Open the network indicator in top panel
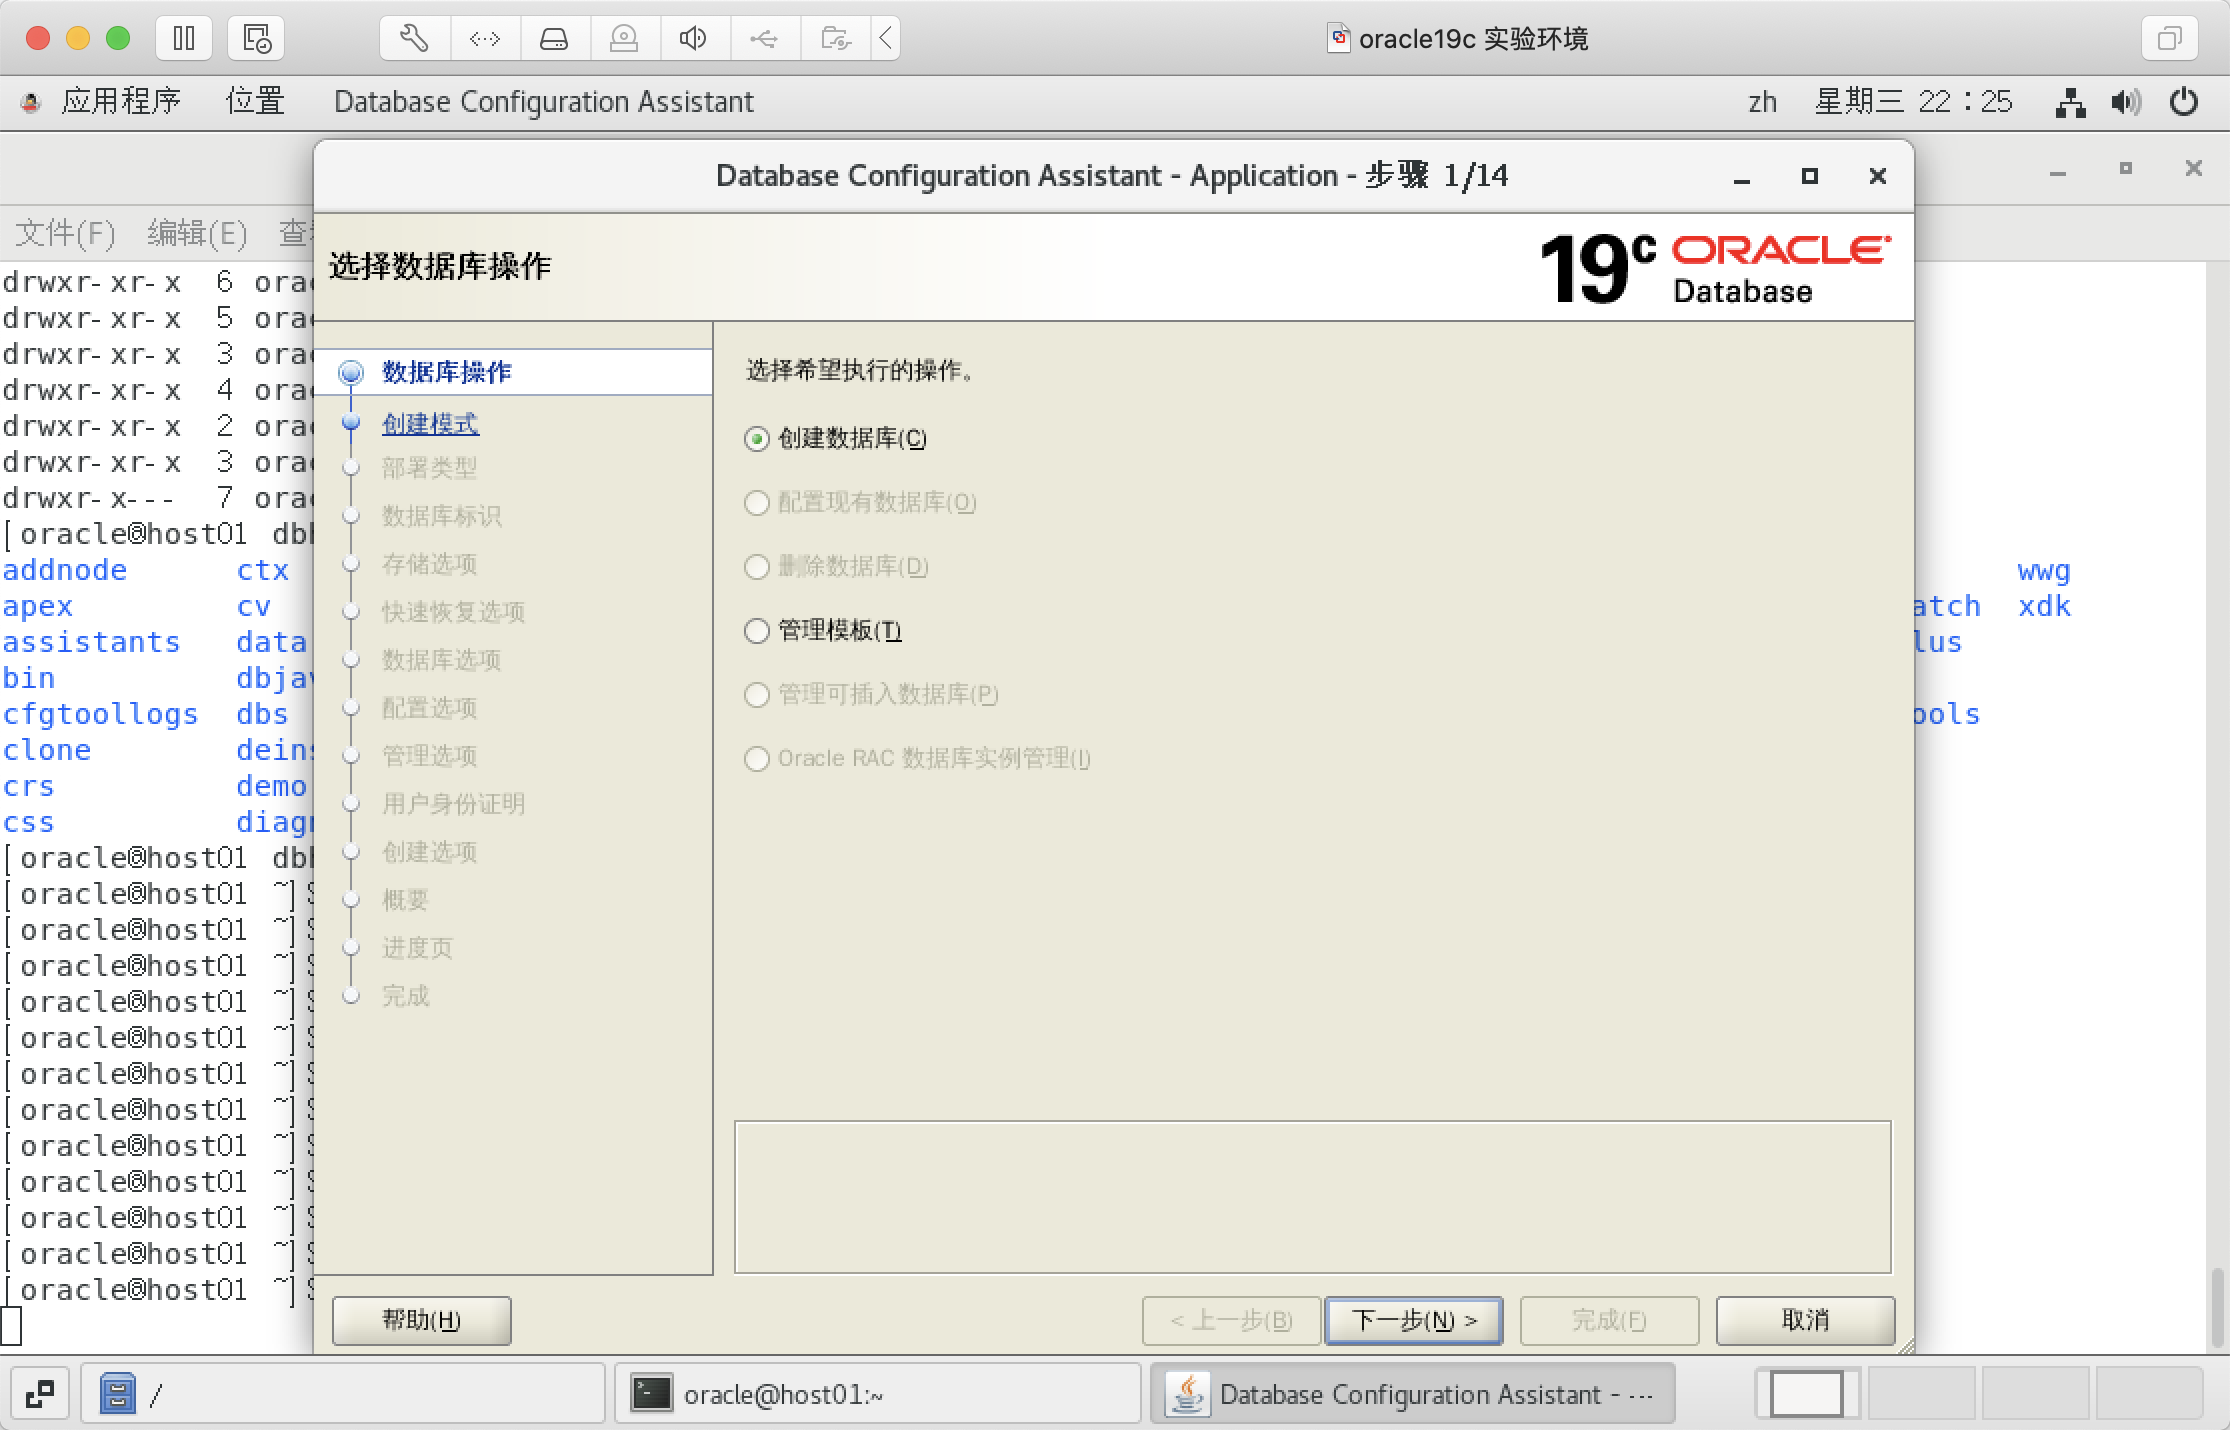This screenshot has width=2230, height=1430. [2071, 101]
